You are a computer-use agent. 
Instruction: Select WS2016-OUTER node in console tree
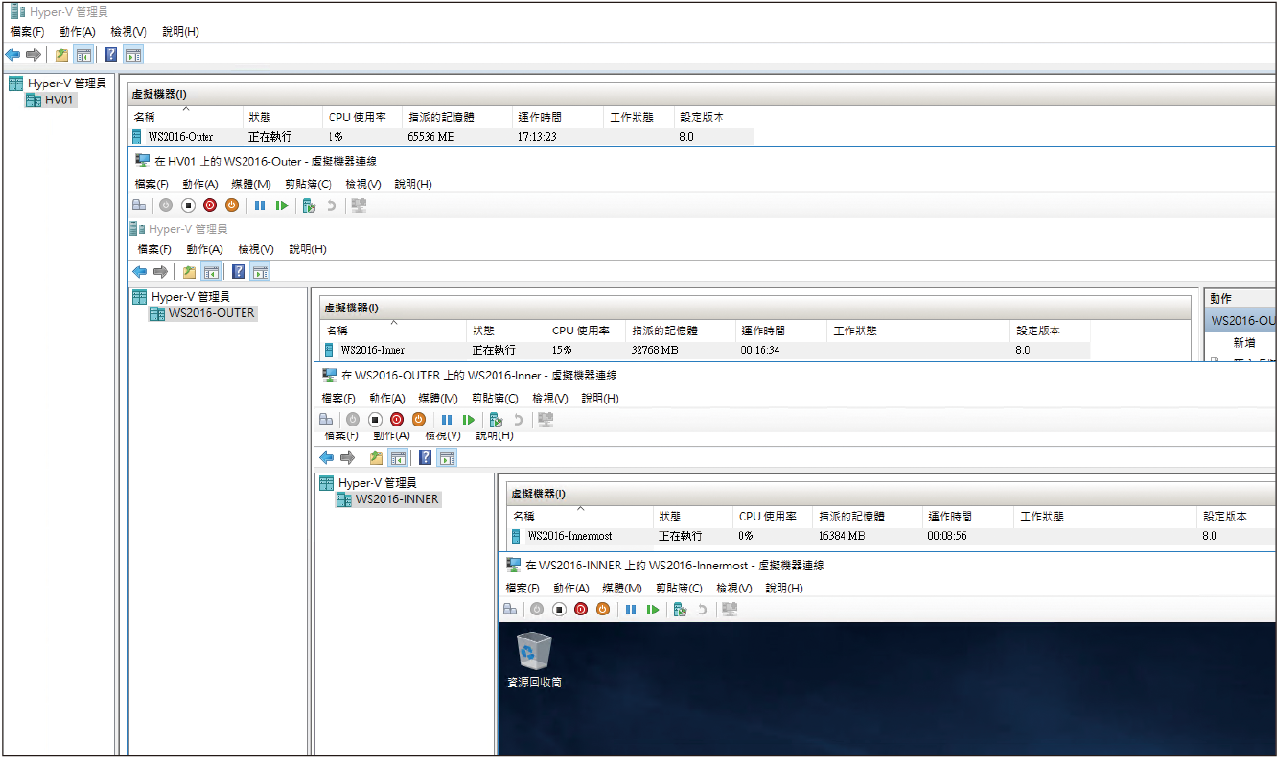202,313
